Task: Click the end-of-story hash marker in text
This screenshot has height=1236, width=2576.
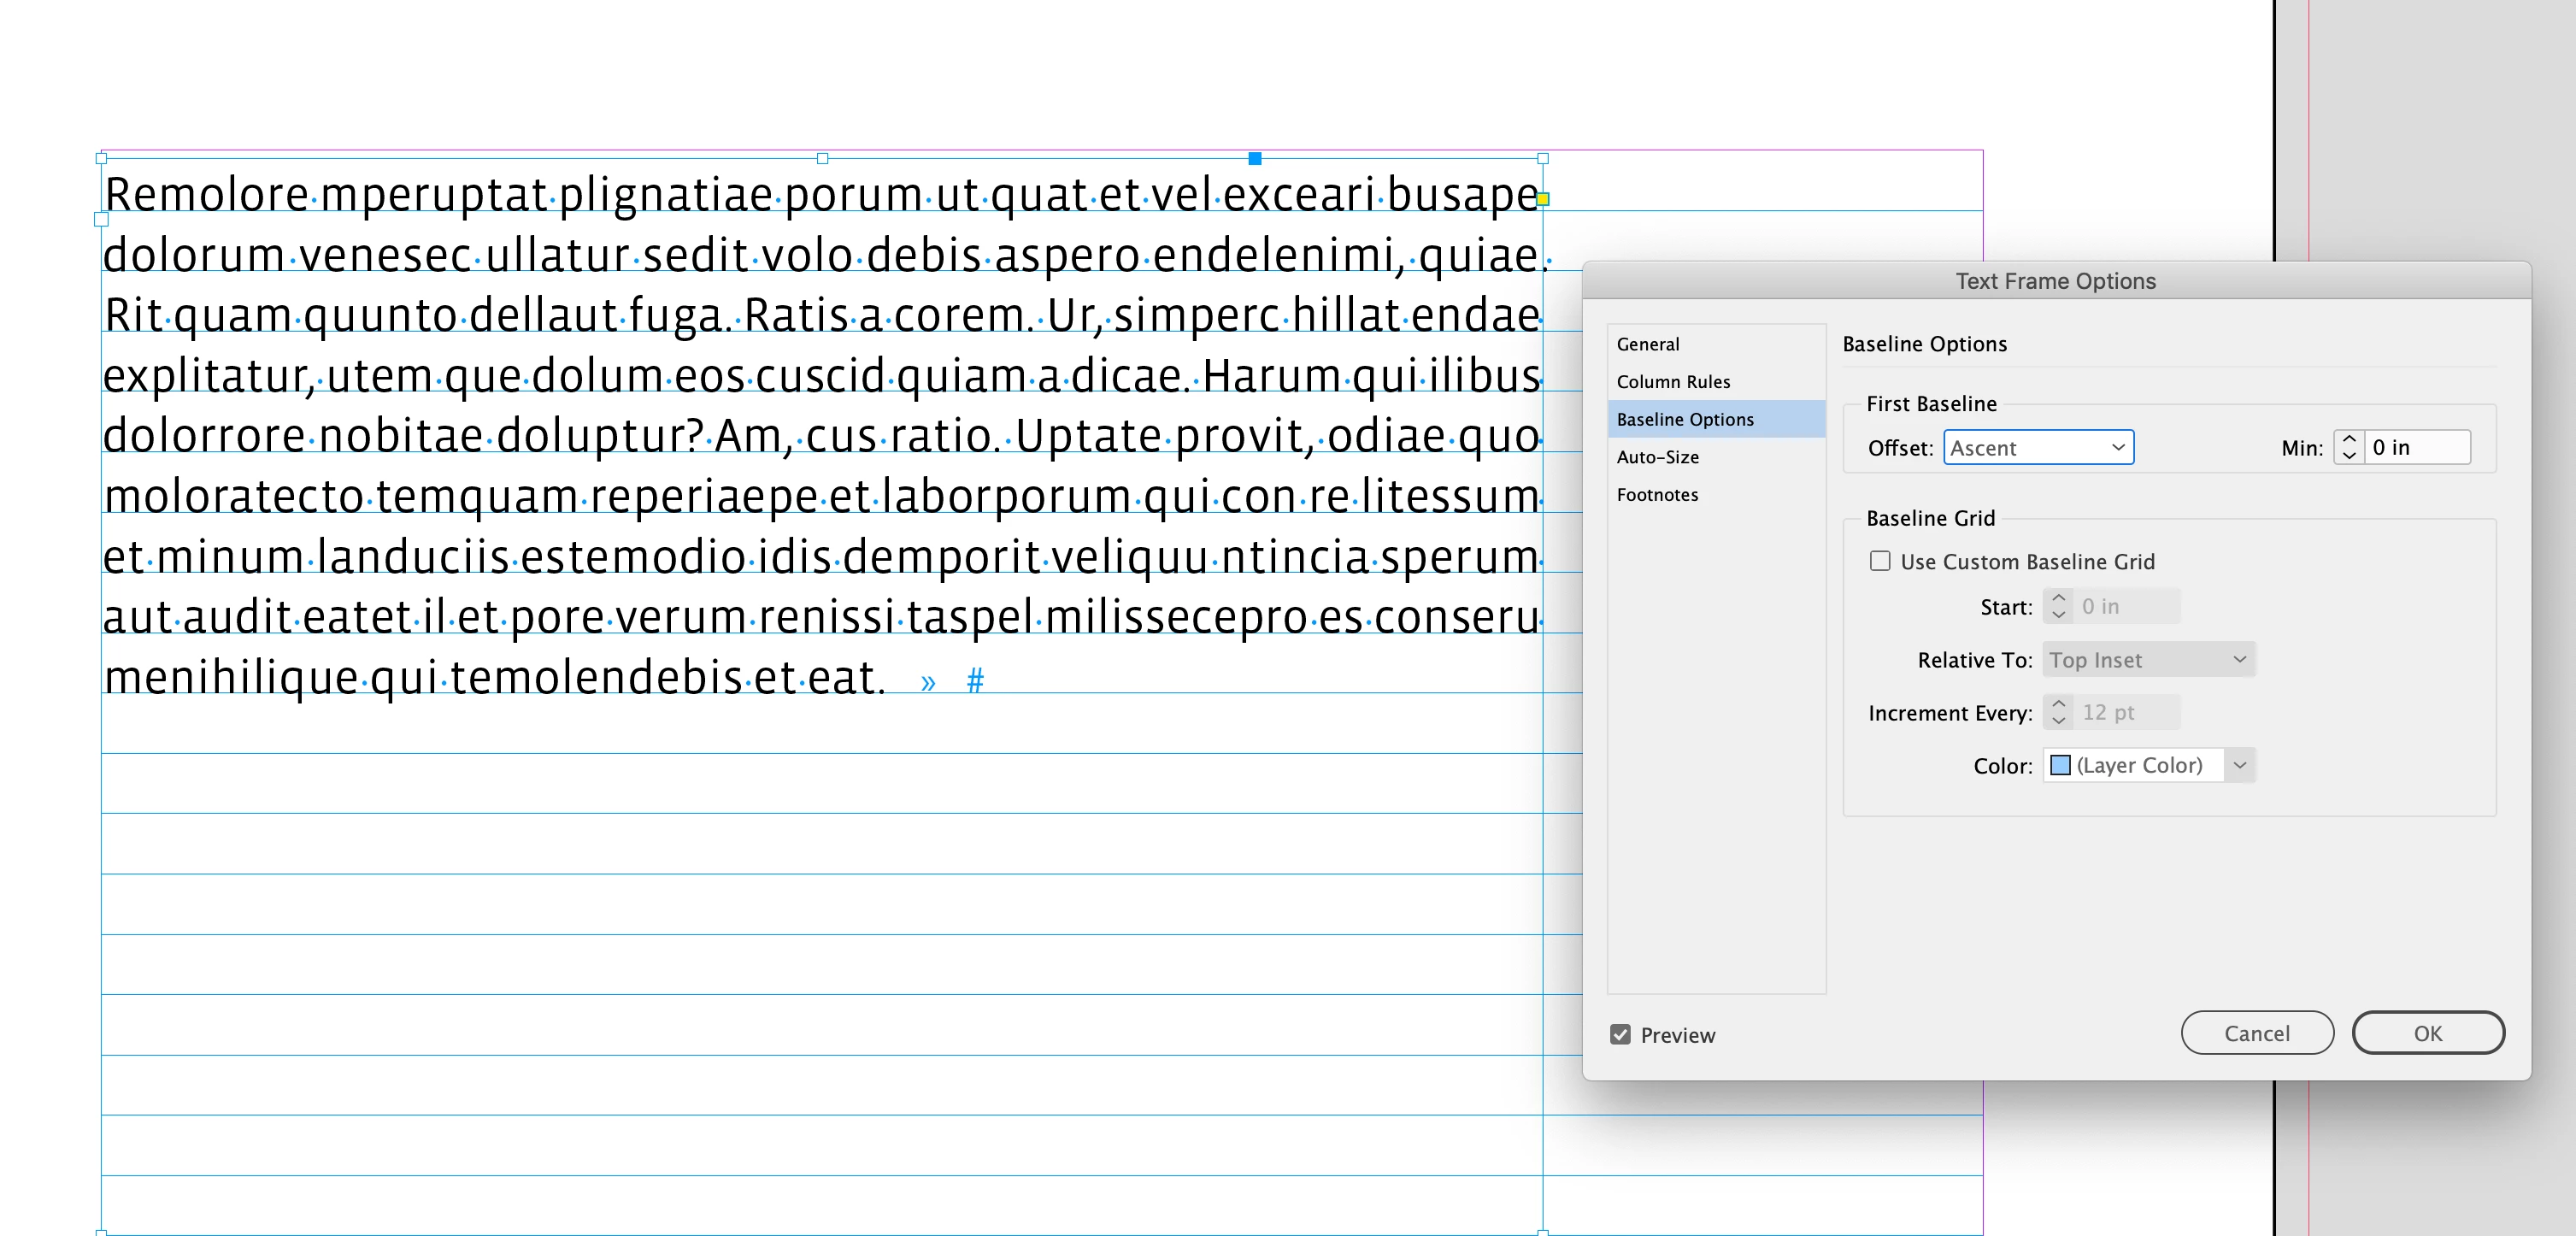Action: click(x=975, y=681)
